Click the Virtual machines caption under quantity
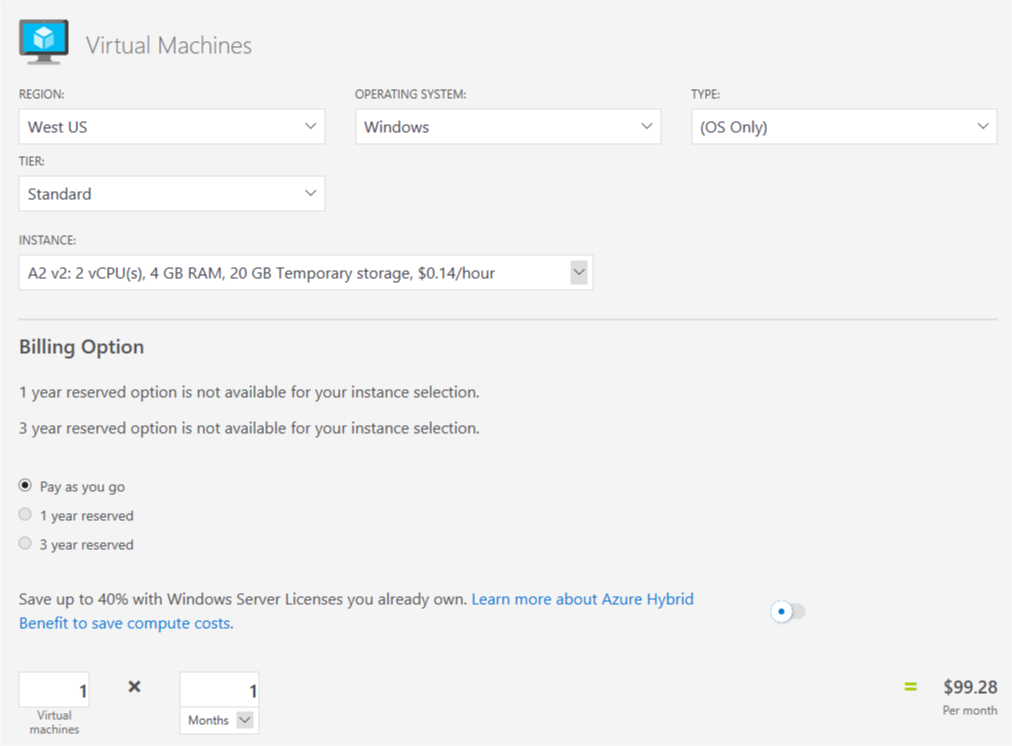The height and width of the screenshot is (746, 1012). 54,722
